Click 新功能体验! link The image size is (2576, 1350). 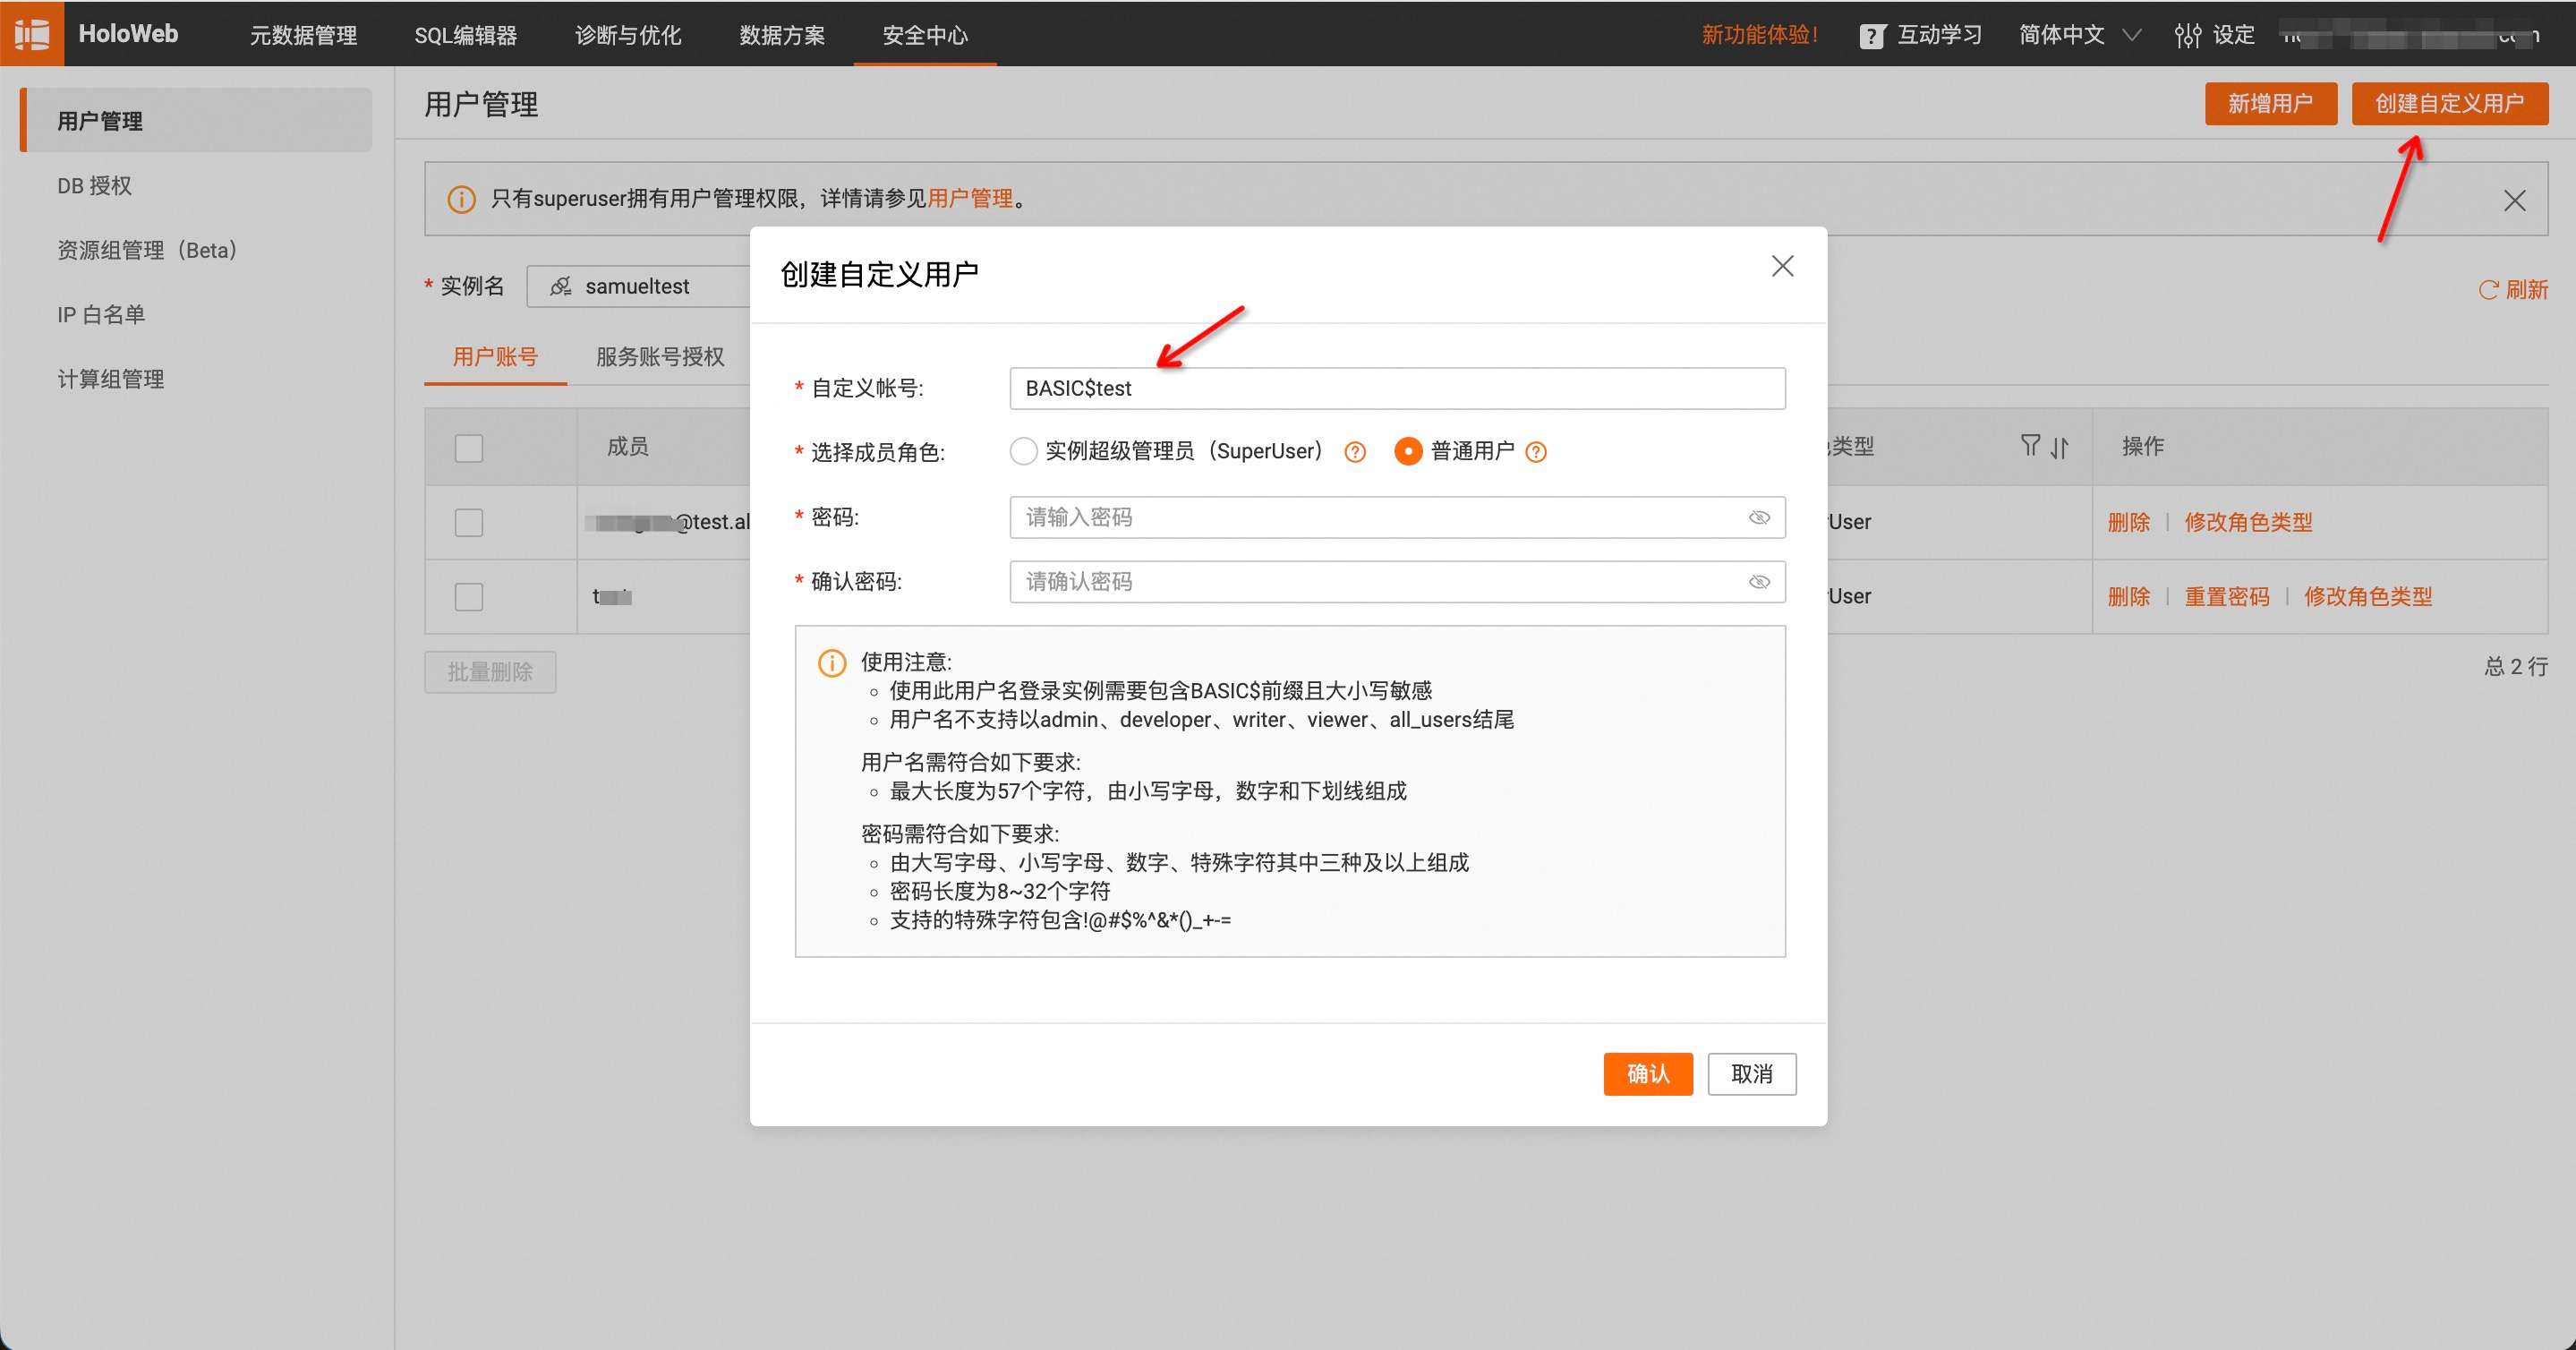pyautogui.click(x=1759, y=35)
